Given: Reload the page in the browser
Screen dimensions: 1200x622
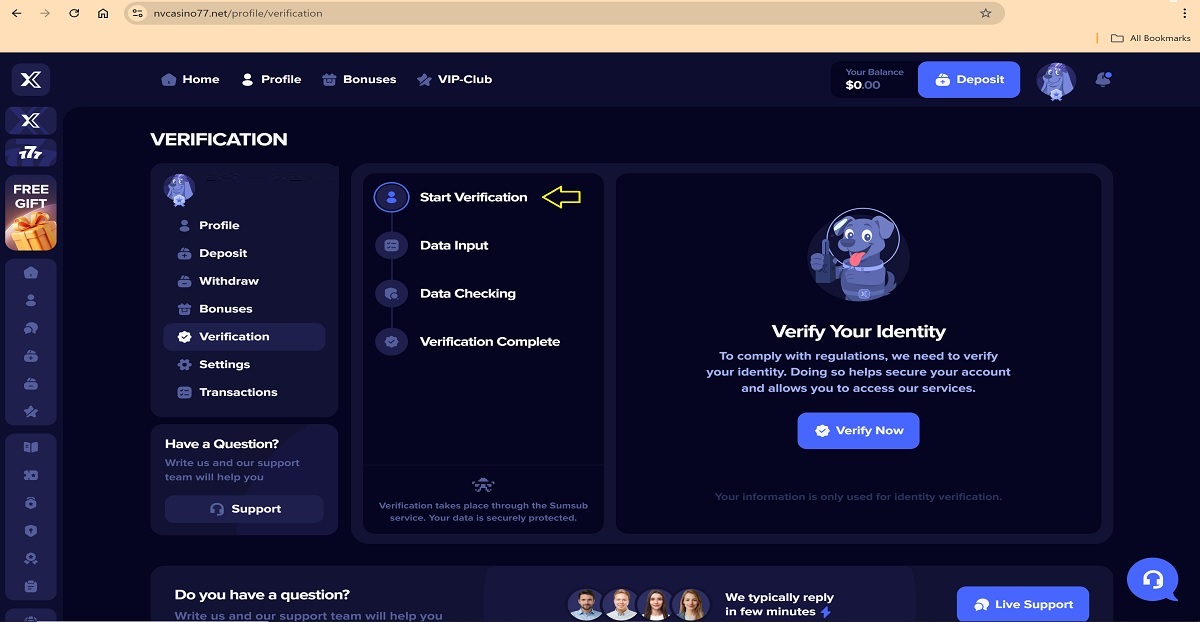Looking at the screenshot, I should [74, 14].
